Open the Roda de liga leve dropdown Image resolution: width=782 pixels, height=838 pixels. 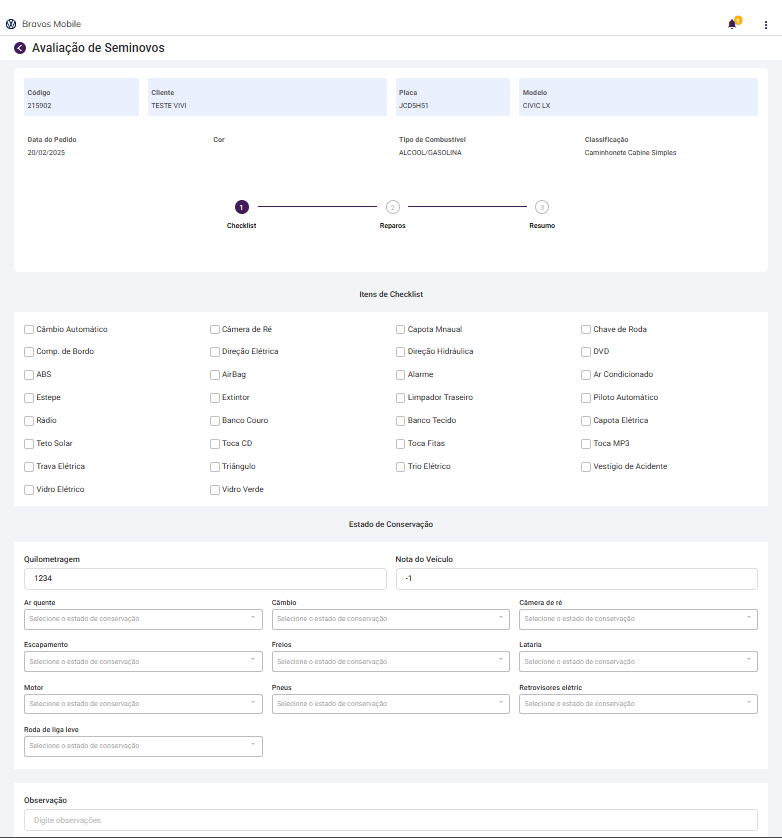pyautogui.click(x=143, y=746)
